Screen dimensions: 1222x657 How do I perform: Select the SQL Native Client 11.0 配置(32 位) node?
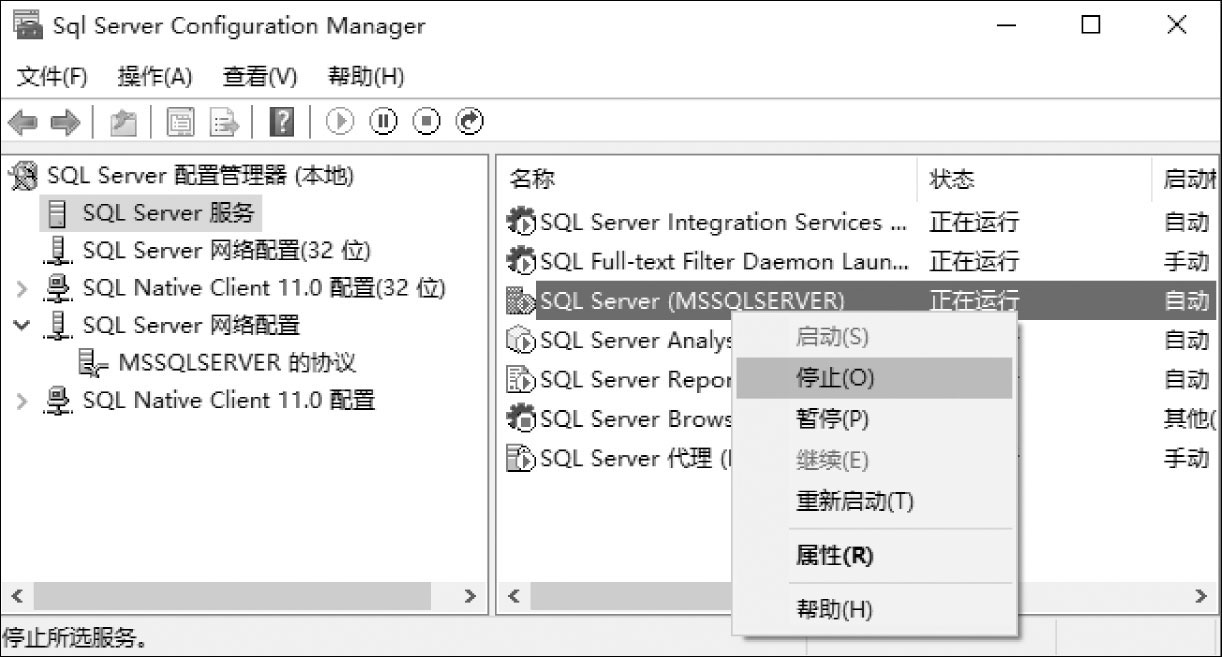264,288
